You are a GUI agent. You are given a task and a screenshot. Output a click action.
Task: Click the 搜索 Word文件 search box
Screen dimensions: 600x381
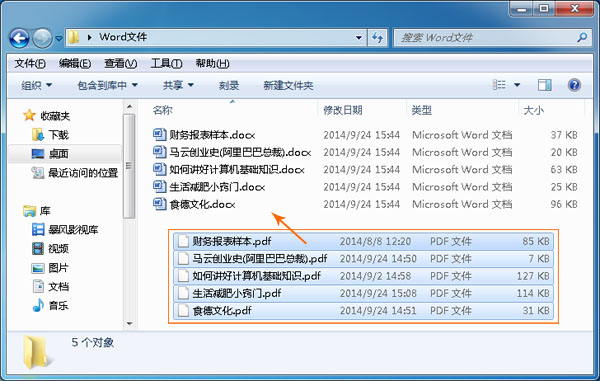[x=491, y=37]
